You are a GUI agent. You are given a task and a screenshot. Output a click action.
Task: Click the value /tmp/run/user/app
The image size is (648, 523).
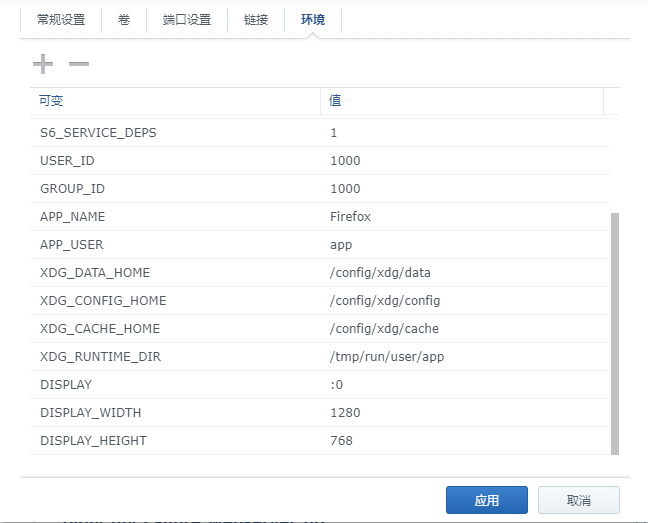click(x=387, y=357)
